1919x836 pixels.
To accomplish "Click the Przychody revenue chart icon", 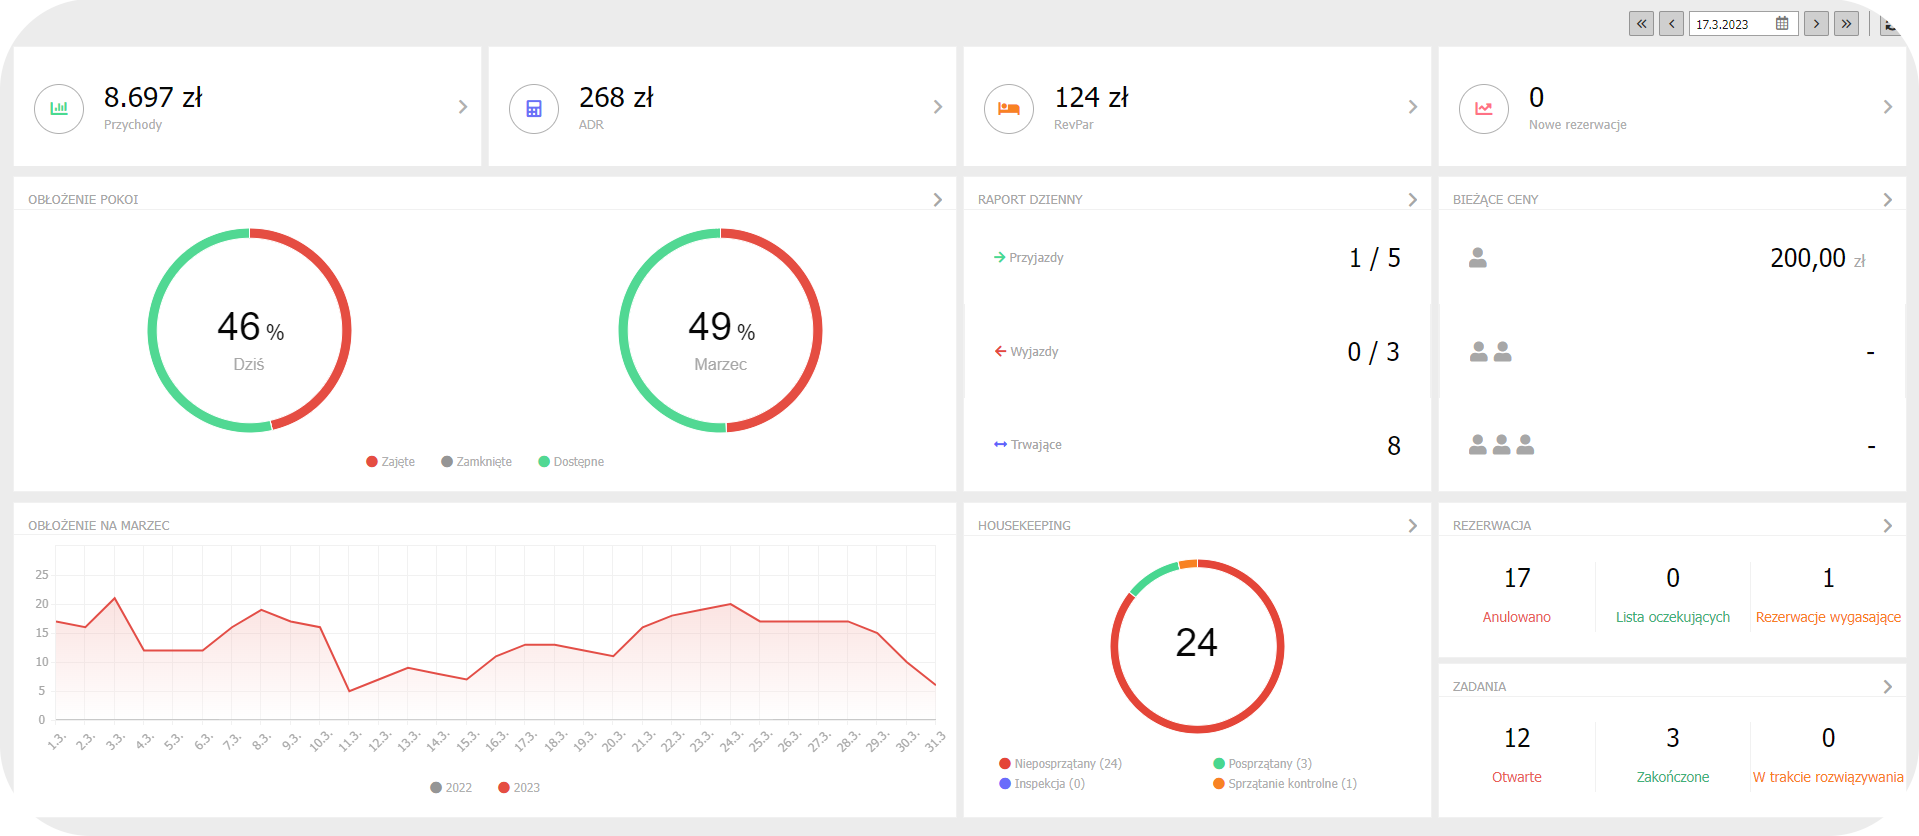I will coord(59,108).
